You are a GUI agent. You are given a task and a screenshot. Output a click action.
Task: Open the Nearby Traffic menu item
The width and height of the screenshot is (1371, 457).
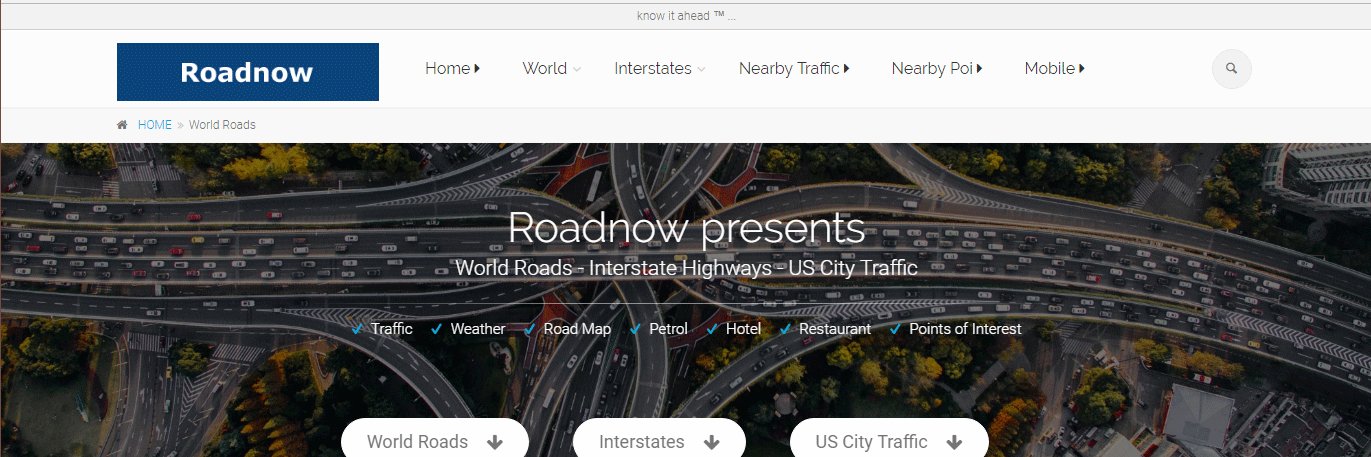[x=789, y=69]
